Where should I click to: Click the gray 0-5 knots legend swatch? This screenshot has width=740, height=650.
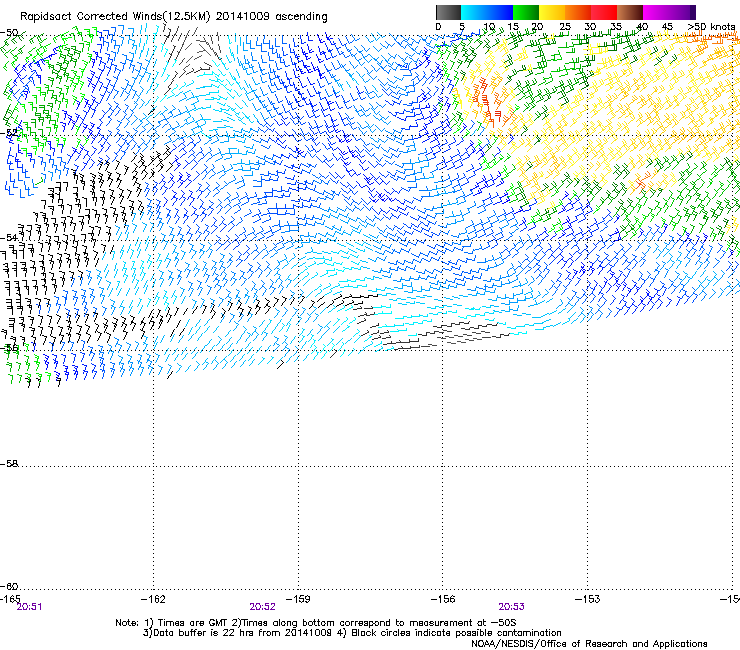448,12
